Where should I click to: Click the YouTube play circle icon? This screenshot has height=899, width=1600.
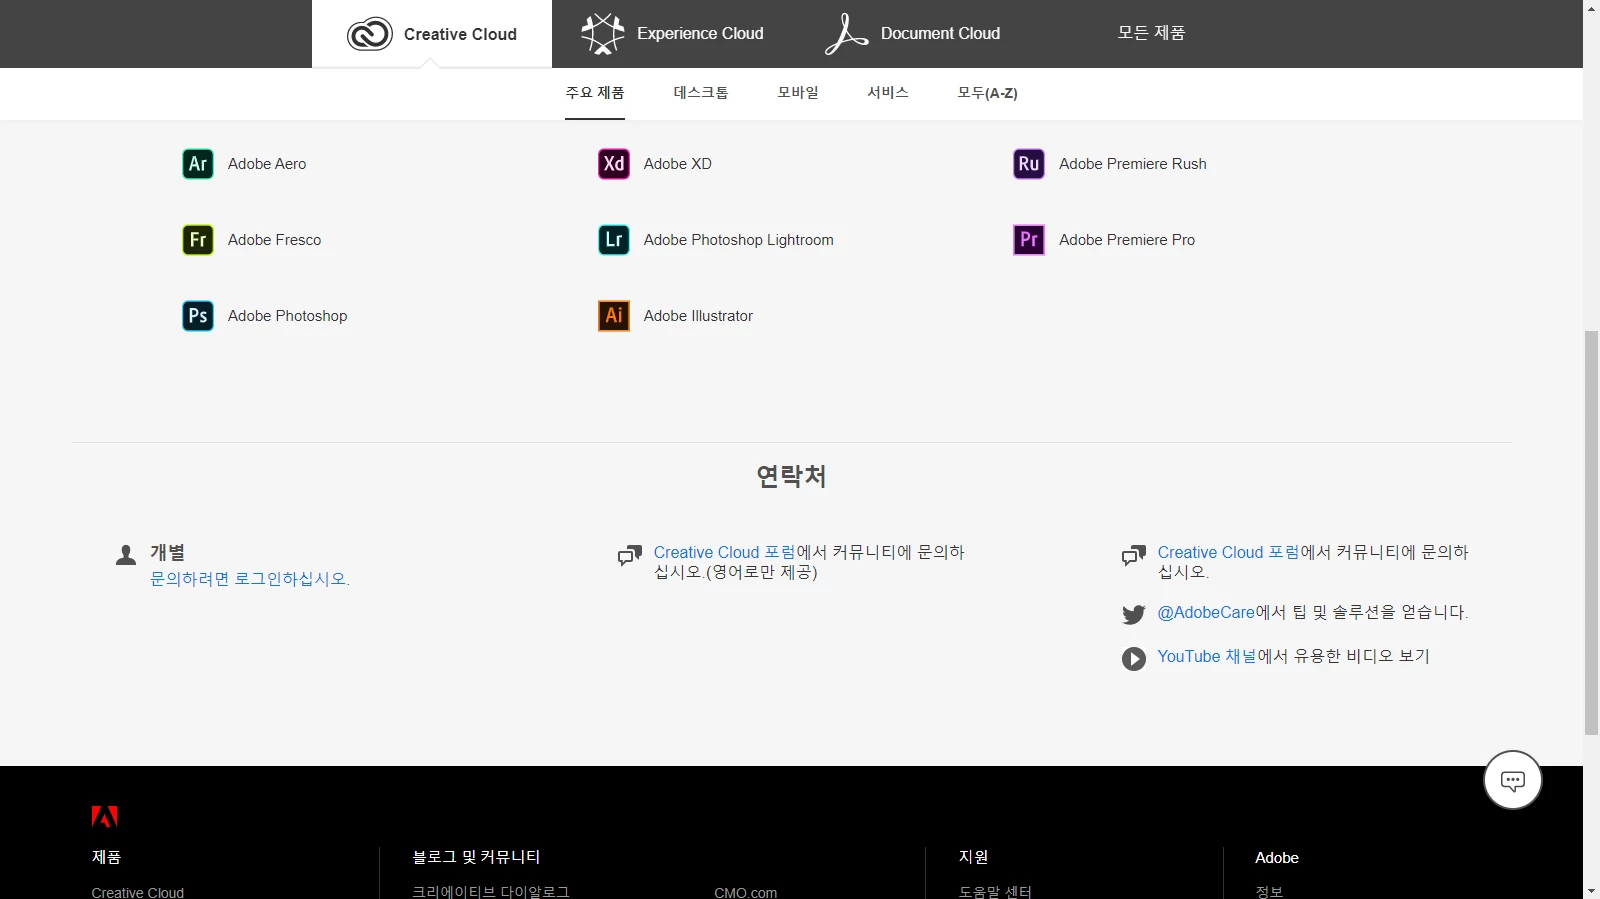click(x=1134, y=659)
